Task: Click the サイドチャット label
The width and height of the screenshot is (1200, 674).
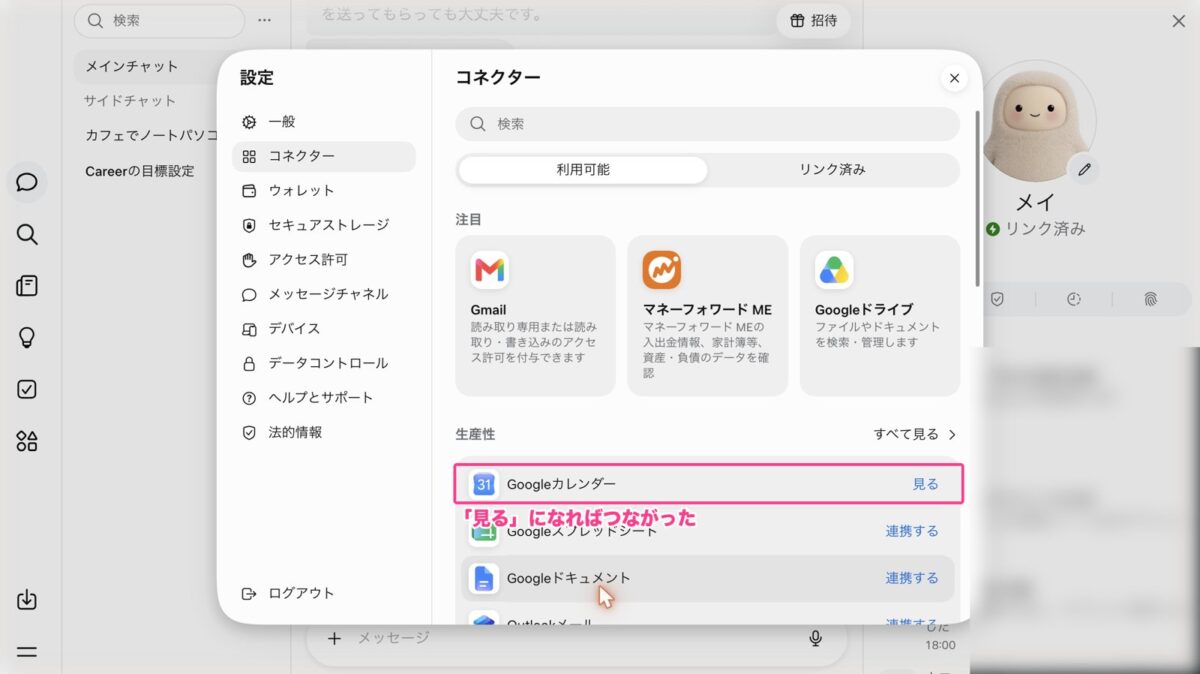Action: [130, 100]
